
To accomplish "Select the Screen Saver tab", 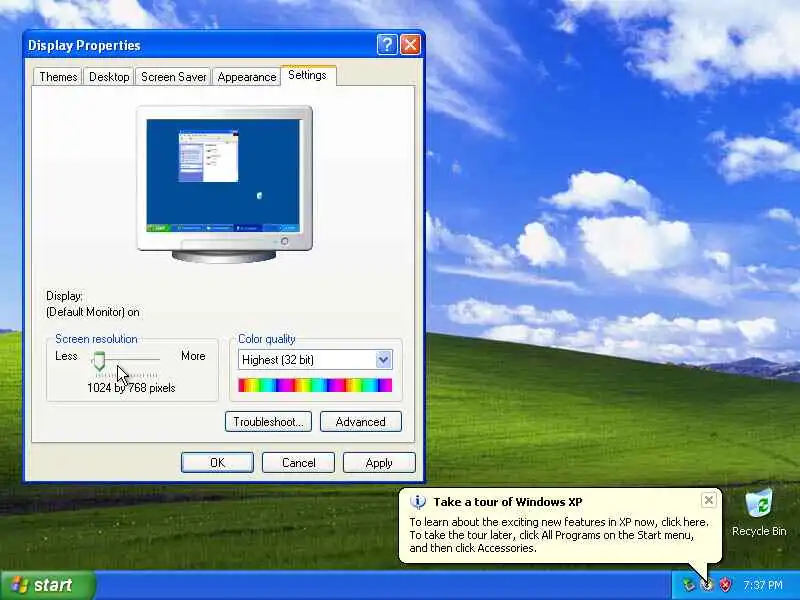I will (x=173, y=77).
